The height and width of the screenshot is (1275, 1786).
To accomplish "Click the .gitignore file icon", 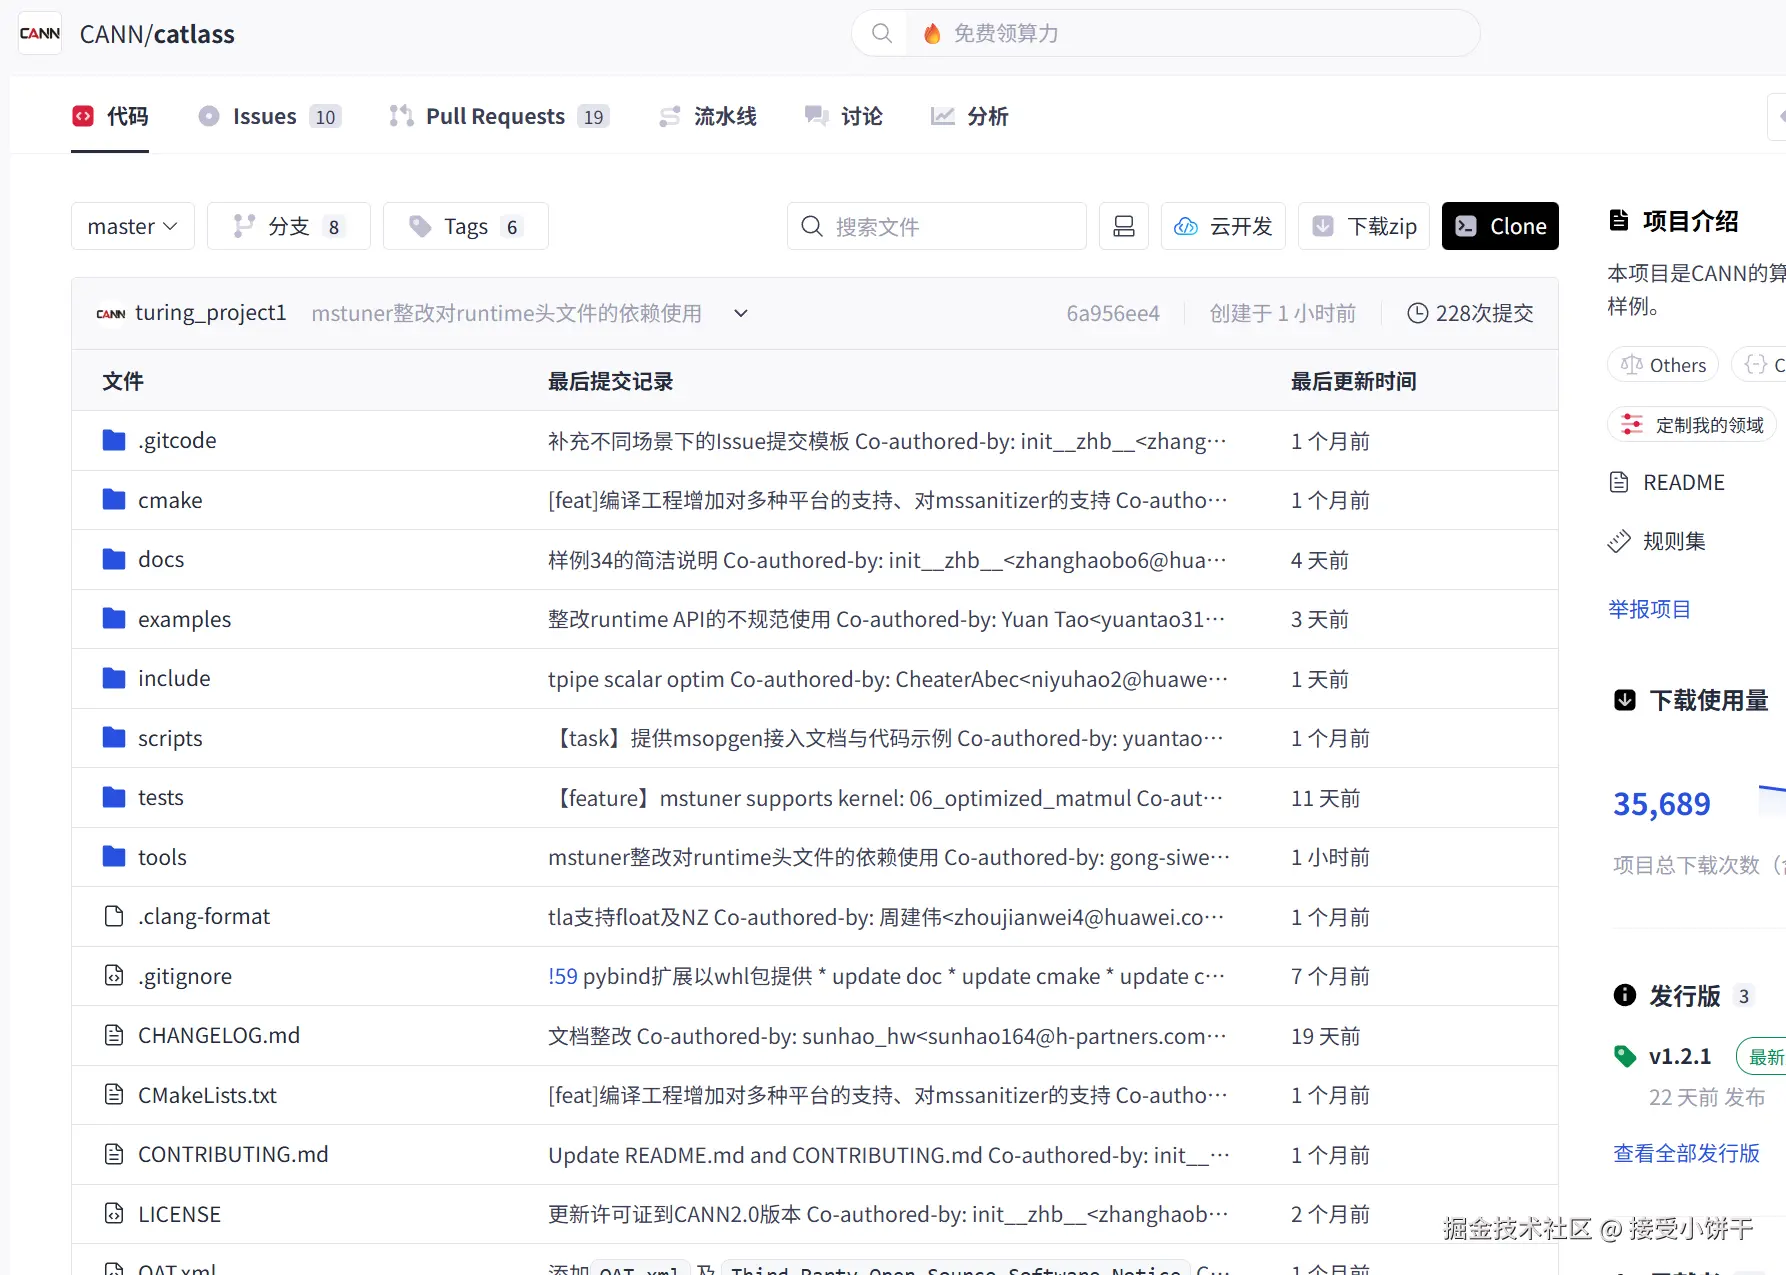I will point(114,975).
